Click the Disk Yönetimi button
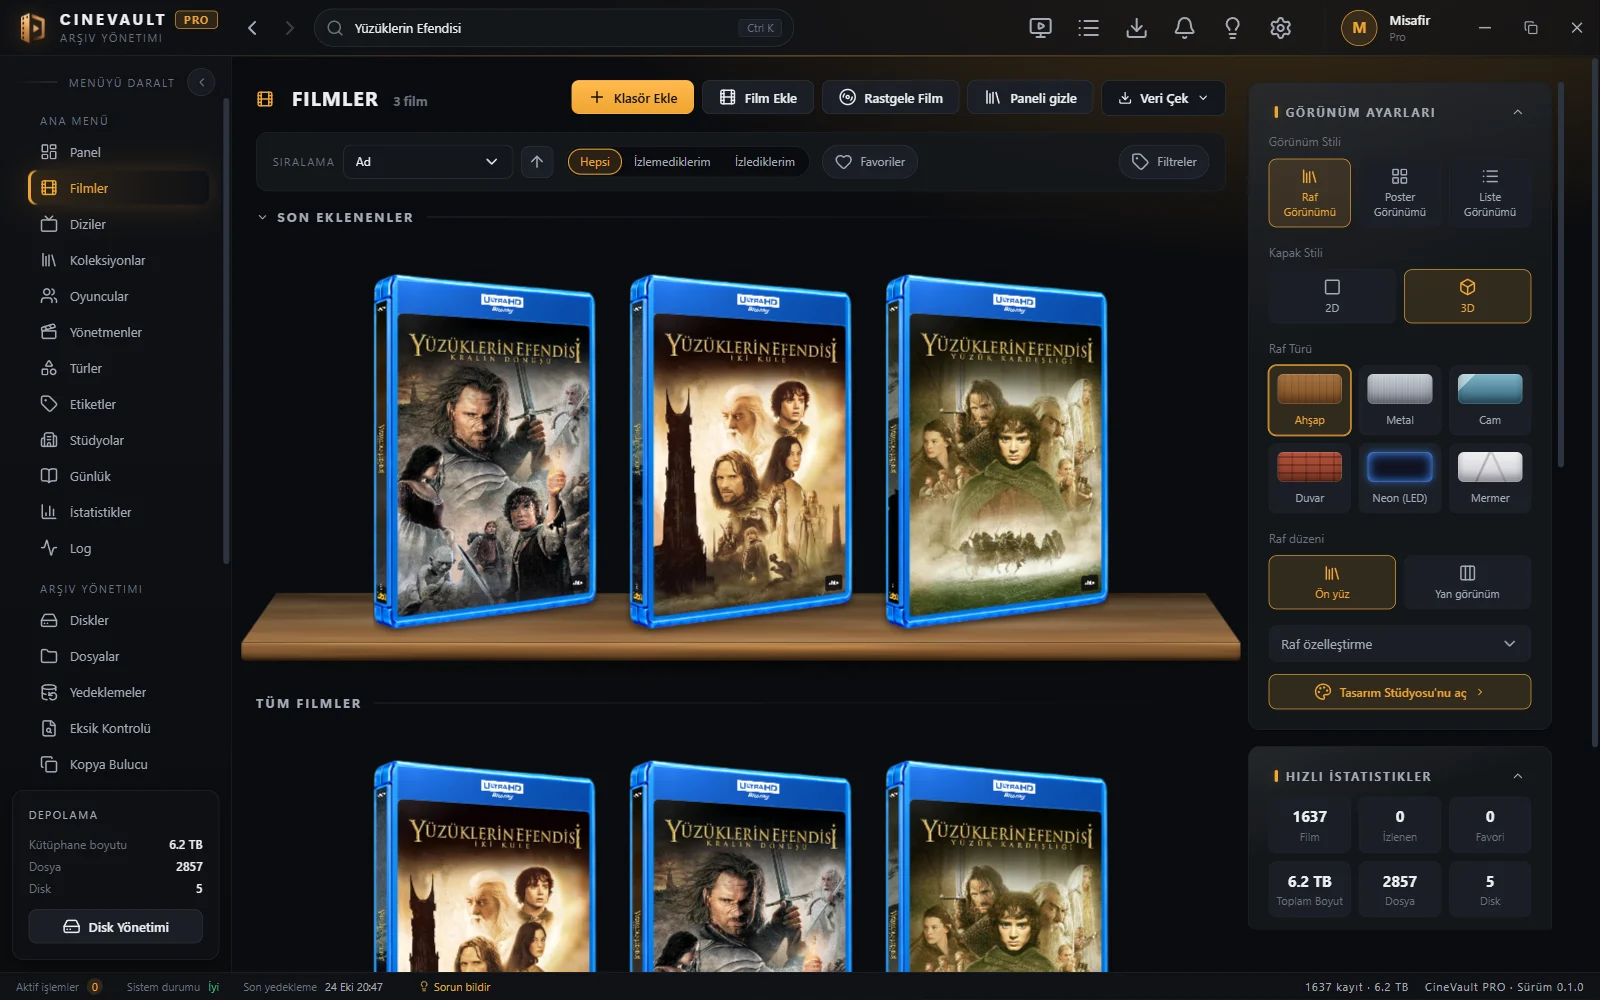 [116, 927]
